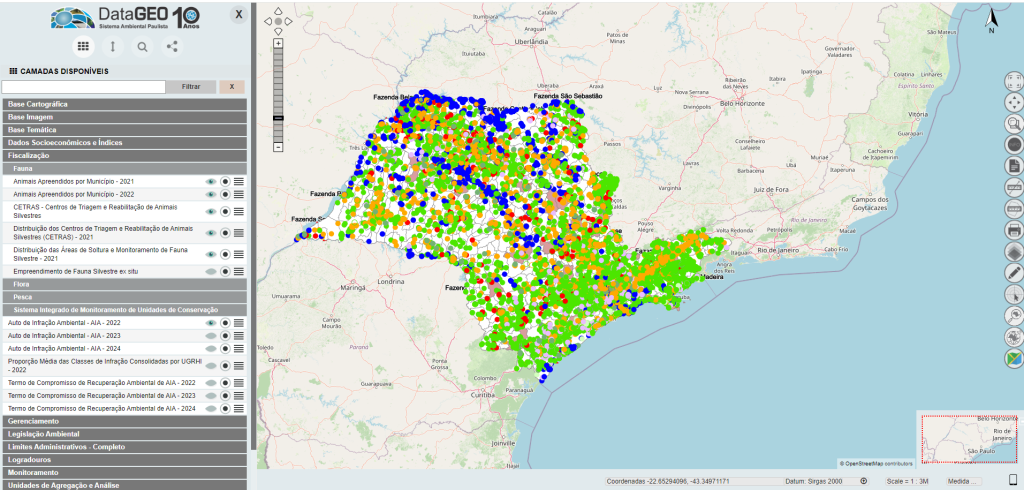Click the magnifier search icon in header
The width and height of the screenshot is (1024, 490).
142,46
